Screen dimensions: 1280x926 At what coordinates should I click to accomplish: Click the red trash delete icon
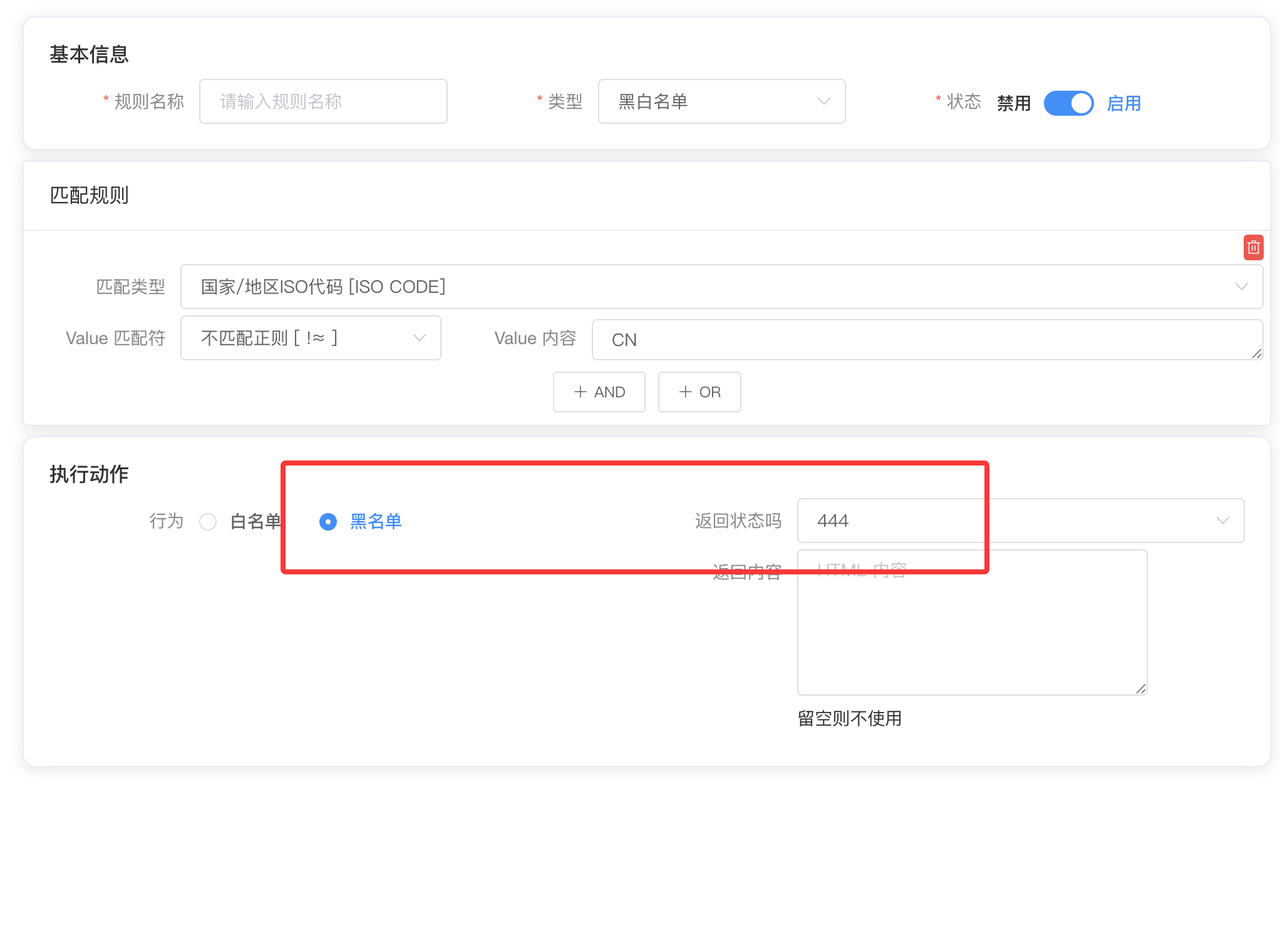1253,247
